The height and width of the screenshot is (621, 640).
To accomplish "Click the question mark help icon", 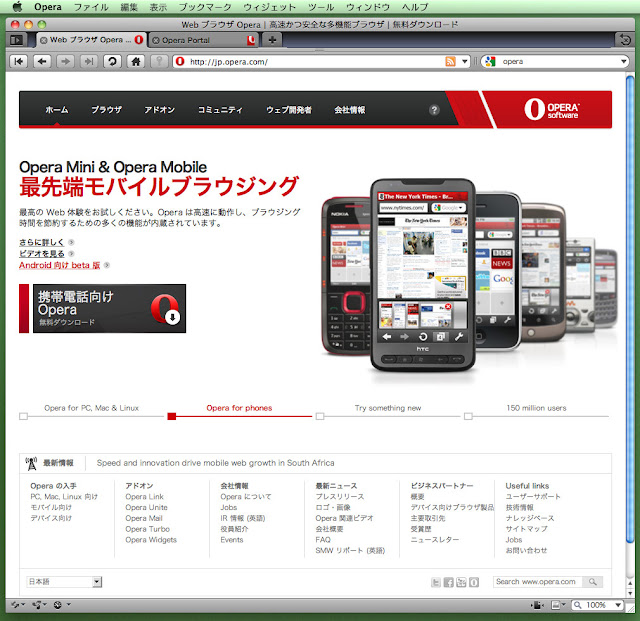I will tap(434, 110).
